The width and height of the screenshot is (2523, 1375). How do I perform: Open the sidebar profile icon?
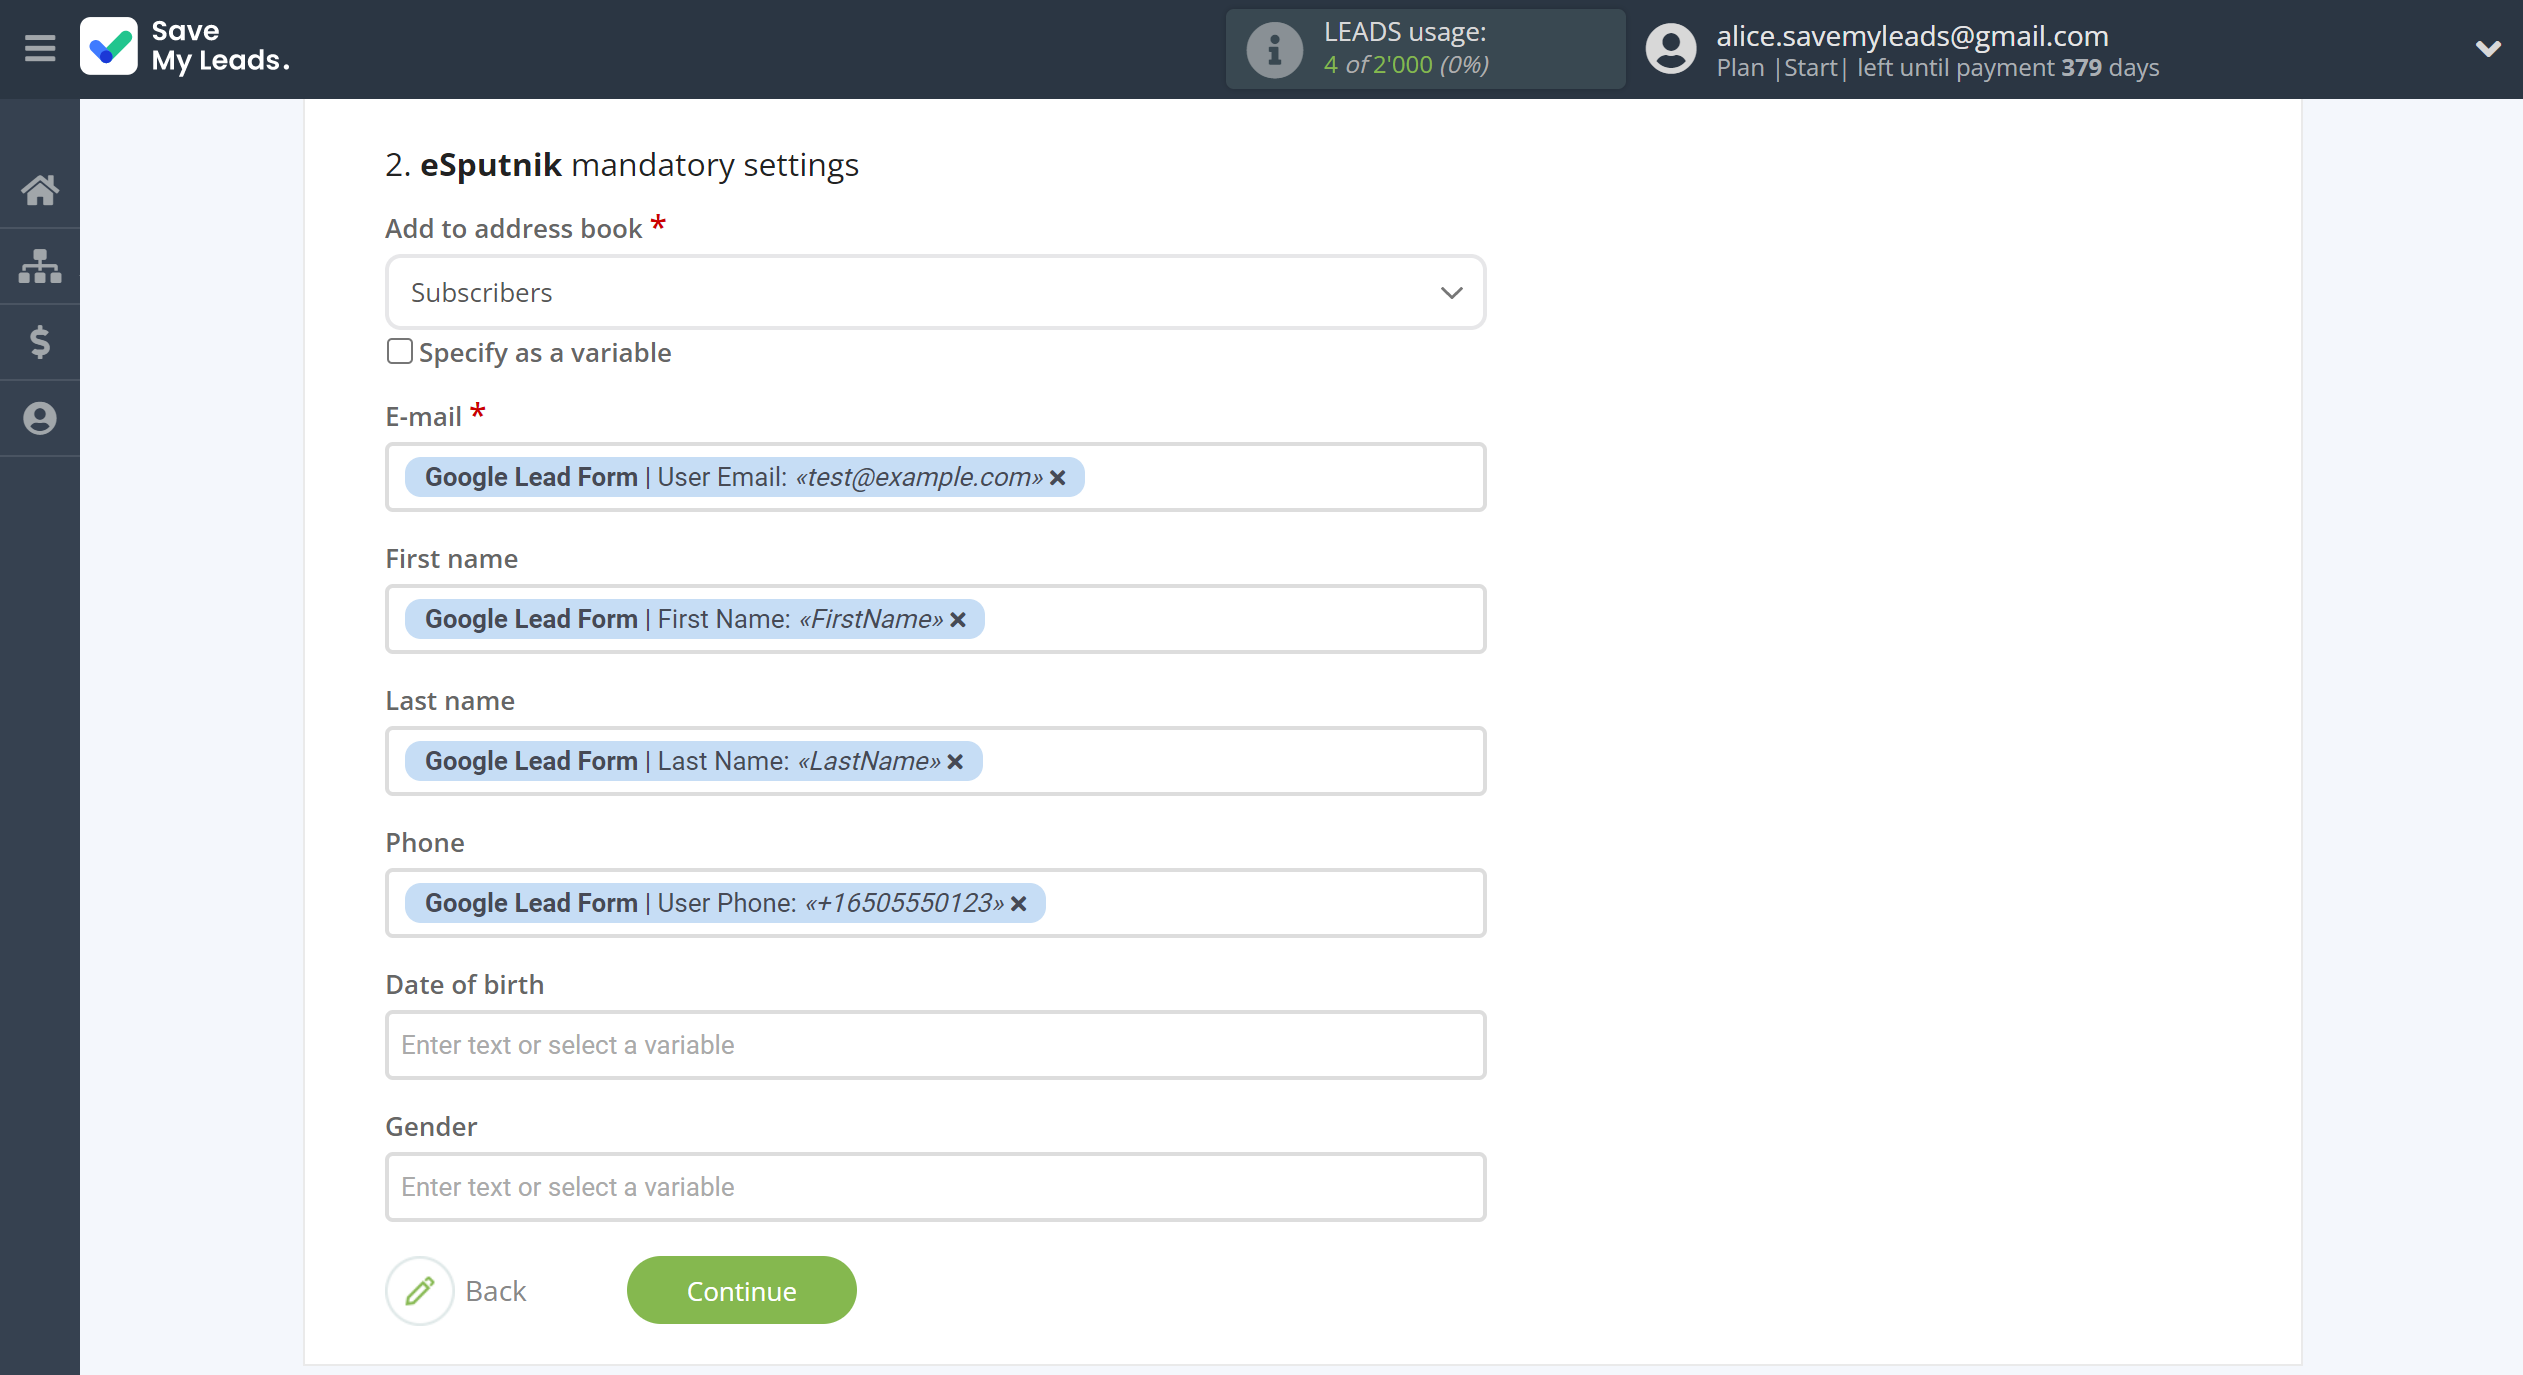[40, 418]
